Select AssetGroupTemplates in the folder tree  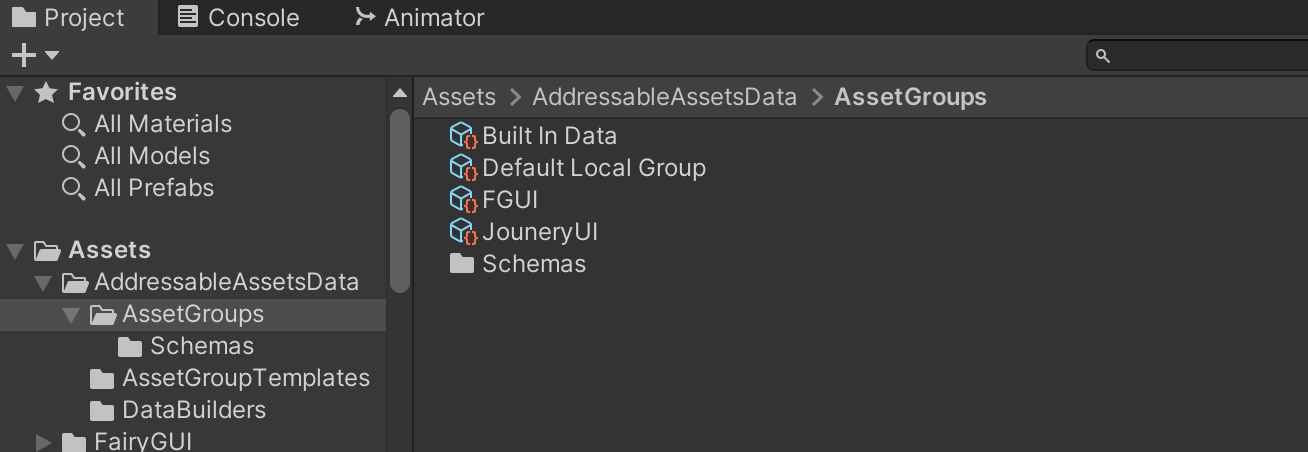[x=245, y=378]
